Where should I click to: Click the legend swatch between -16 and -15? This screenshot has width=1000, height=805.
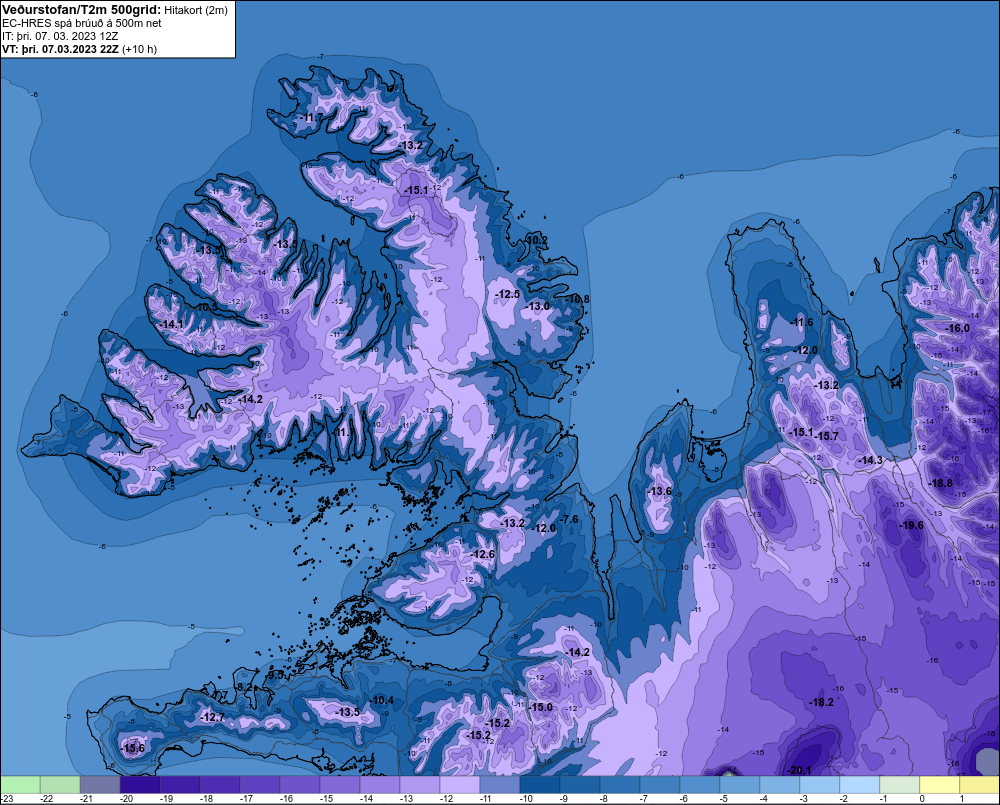[x=300, y=784]
